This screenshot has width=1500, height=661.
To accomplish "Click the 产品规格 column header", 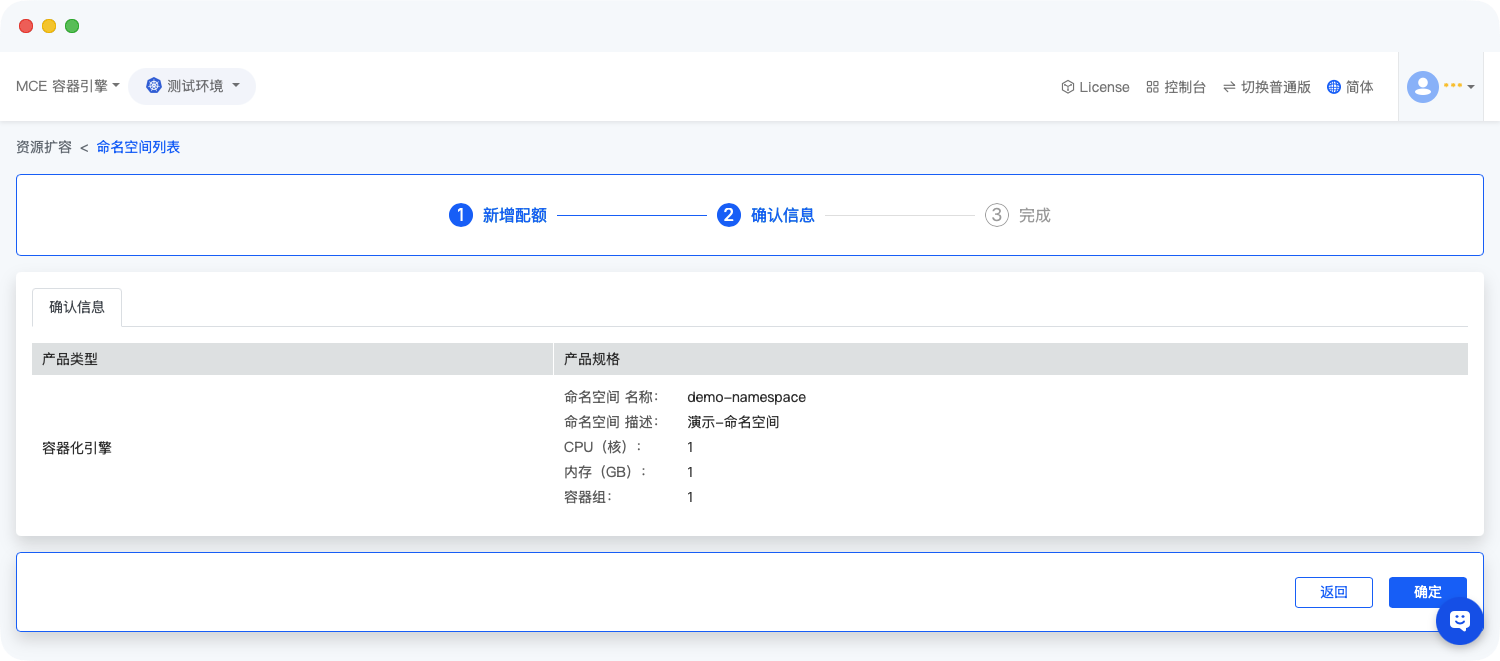I will [591, 359].
